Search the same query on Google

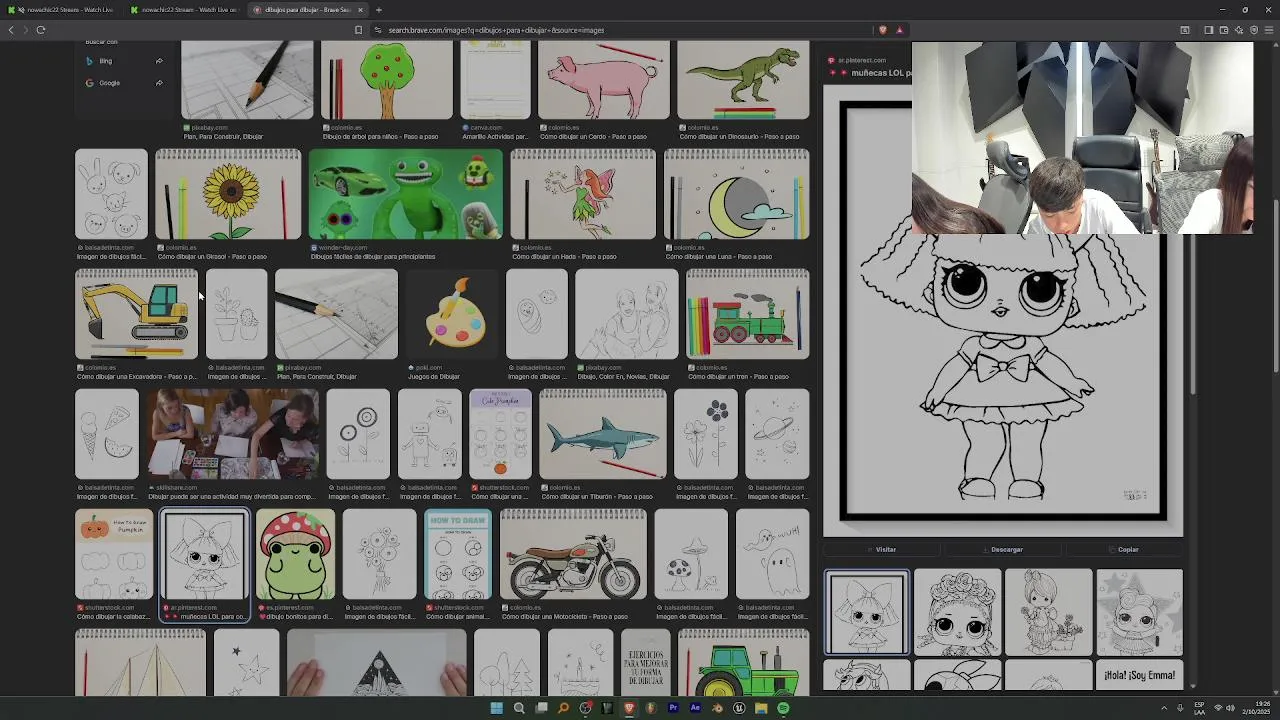tap(109, 83)
